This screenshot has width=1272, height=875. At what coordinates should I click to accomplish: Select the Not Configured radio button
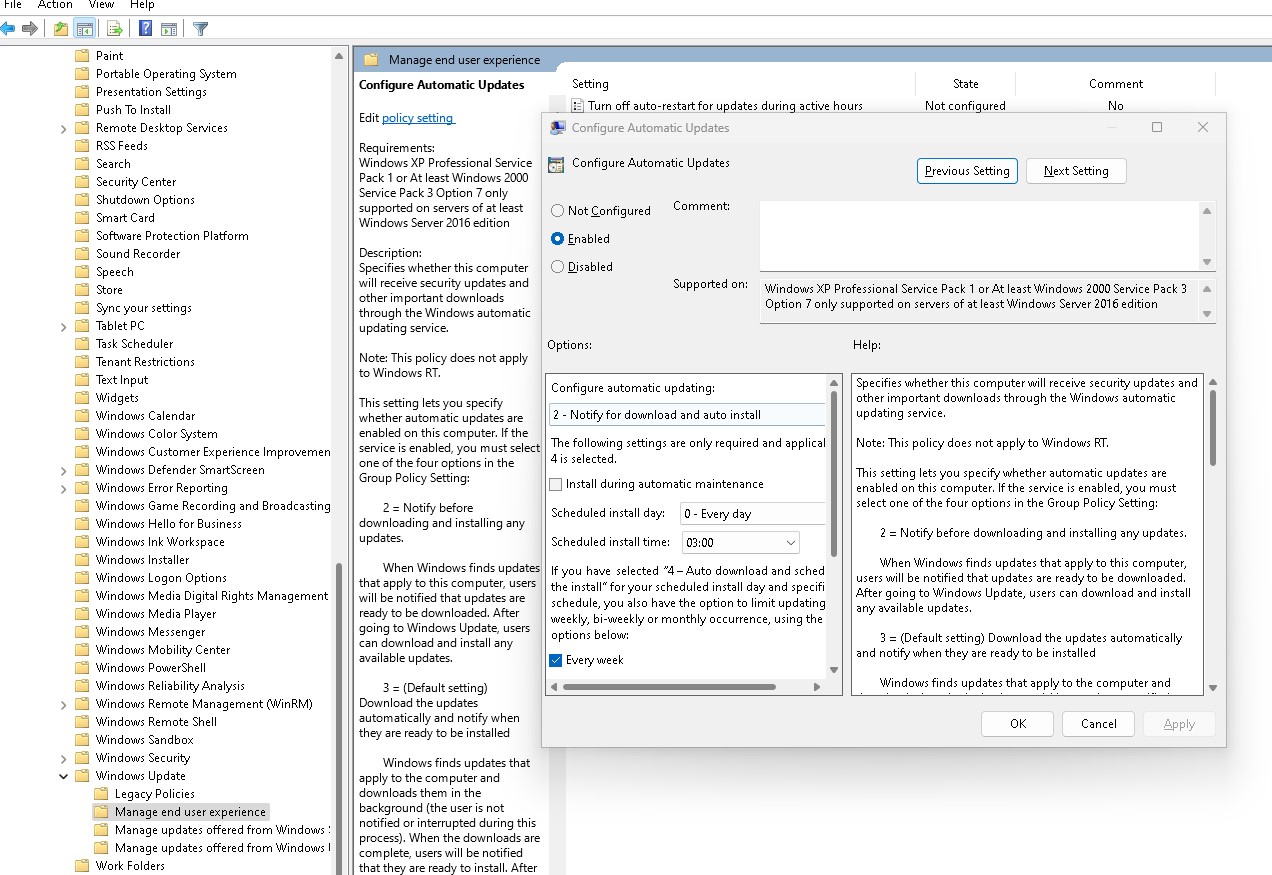pyautogui.click(x=558, y=211)
